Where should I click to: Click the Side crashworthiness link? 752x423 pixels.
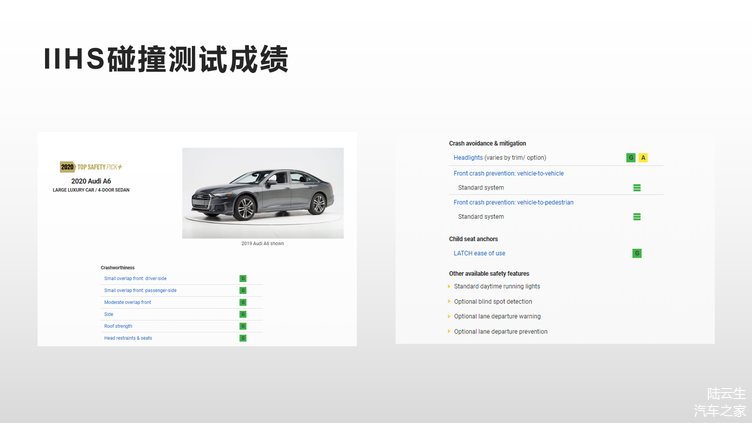[109, 314]
